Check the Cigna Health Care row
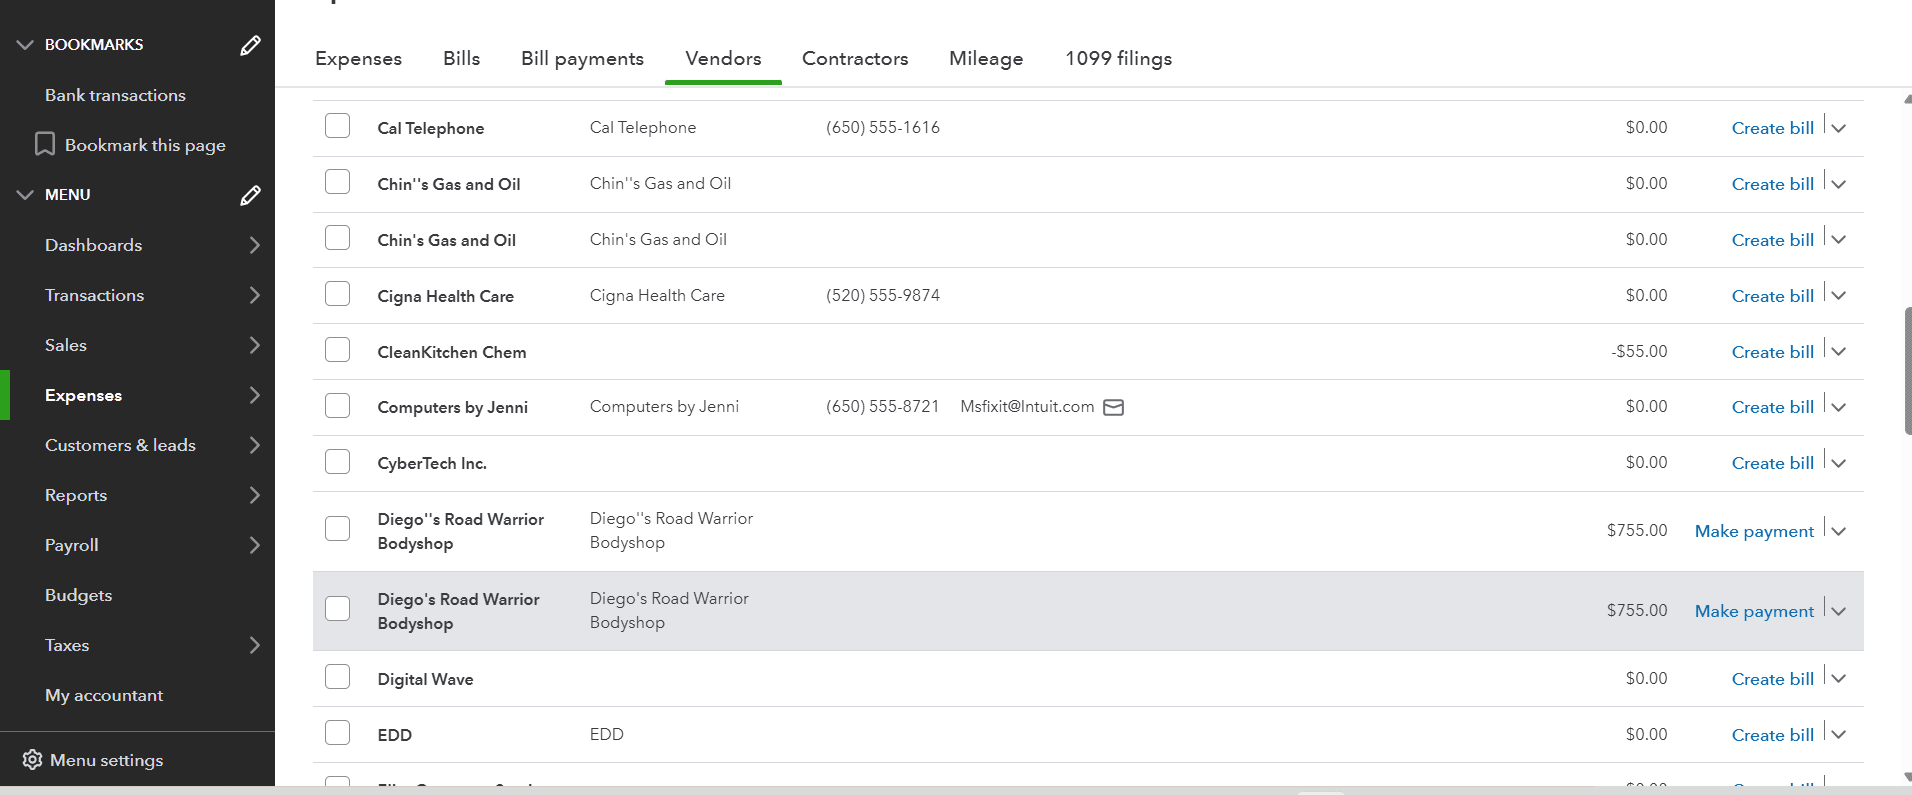Image resolution: width=1912 pixels, height=795 pixels. click(338, 294)
